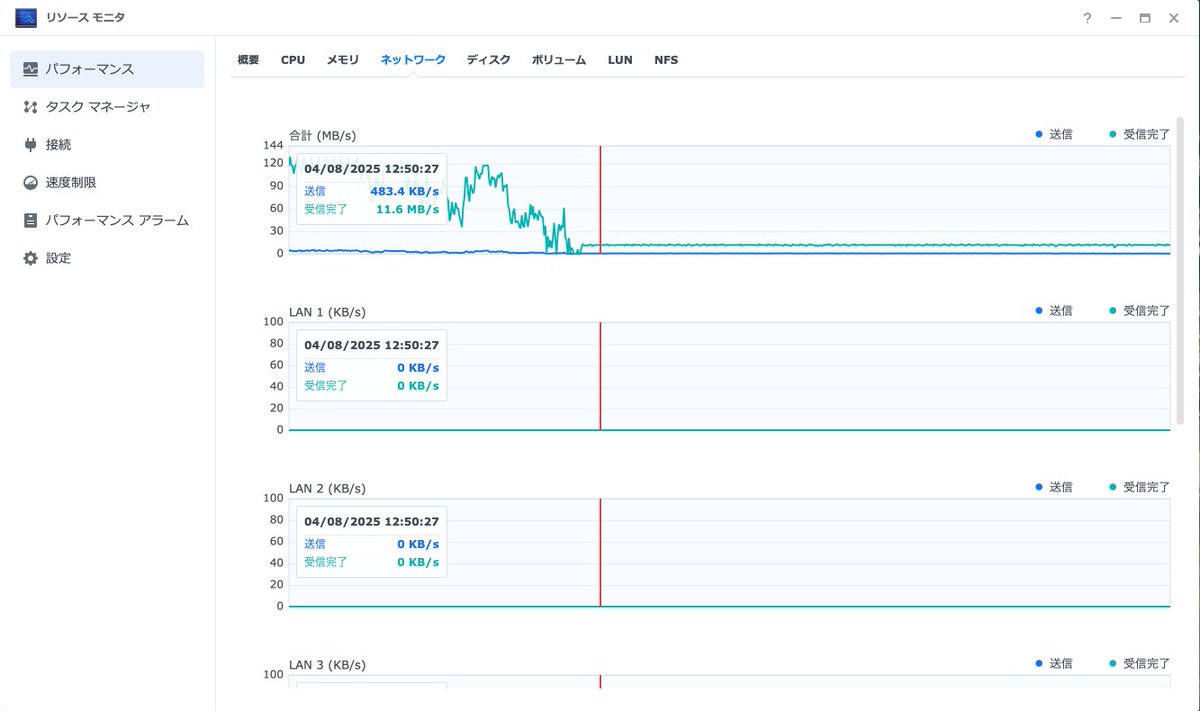The width and height of the screenshot is (1200, 711).
Task: Click the 設定 gear icon
Action: (30, 258)
